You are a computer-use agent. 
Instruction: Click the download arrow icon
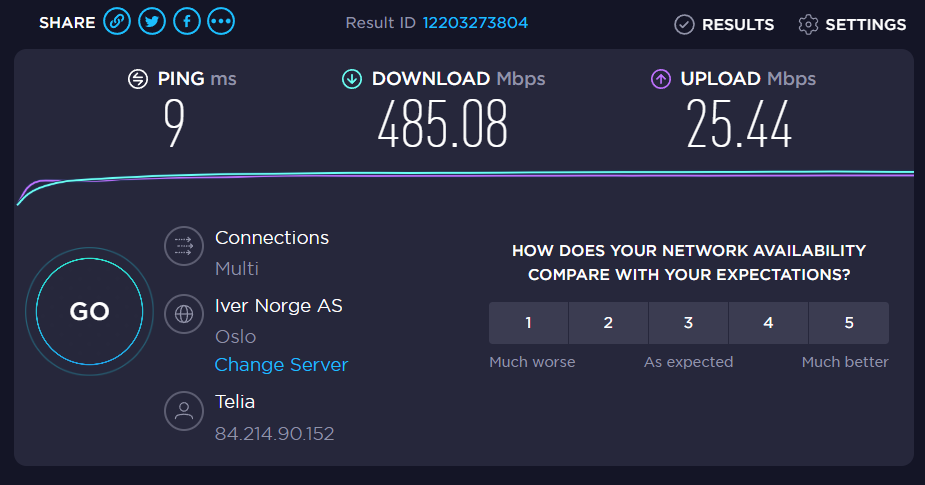coord(351,79)
